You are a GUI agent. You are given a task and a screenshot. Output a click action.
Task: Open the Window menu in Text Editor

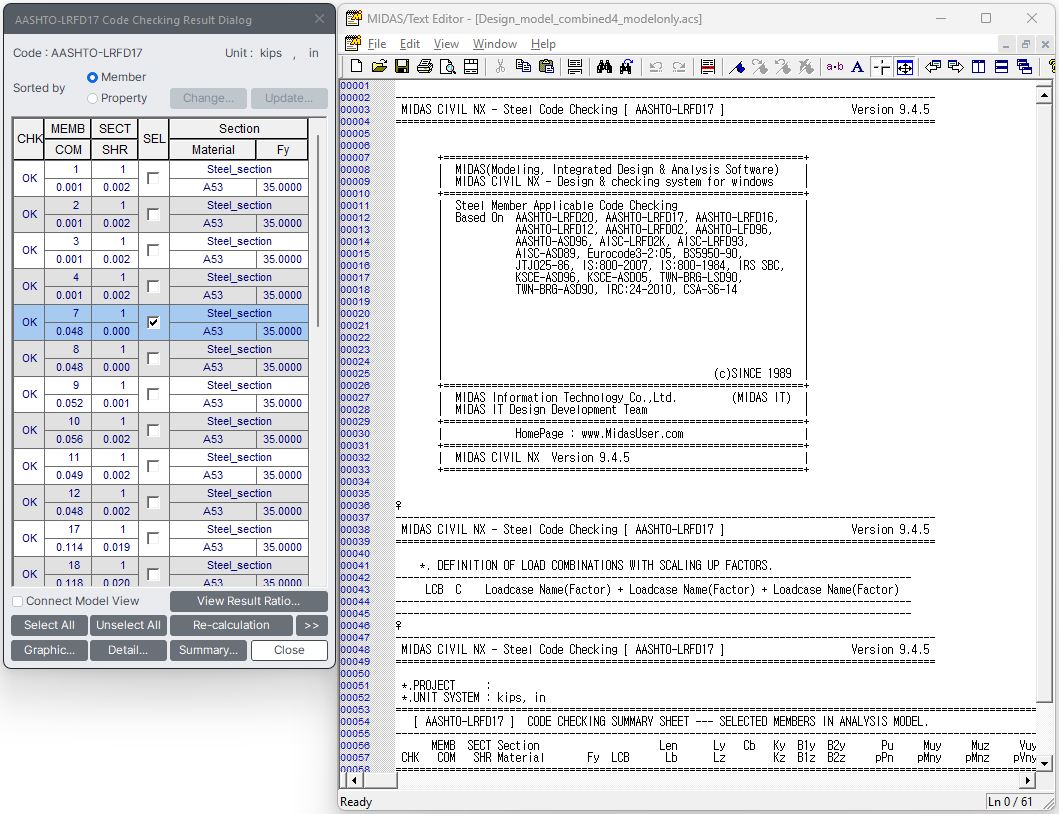[x=494, y=44]
